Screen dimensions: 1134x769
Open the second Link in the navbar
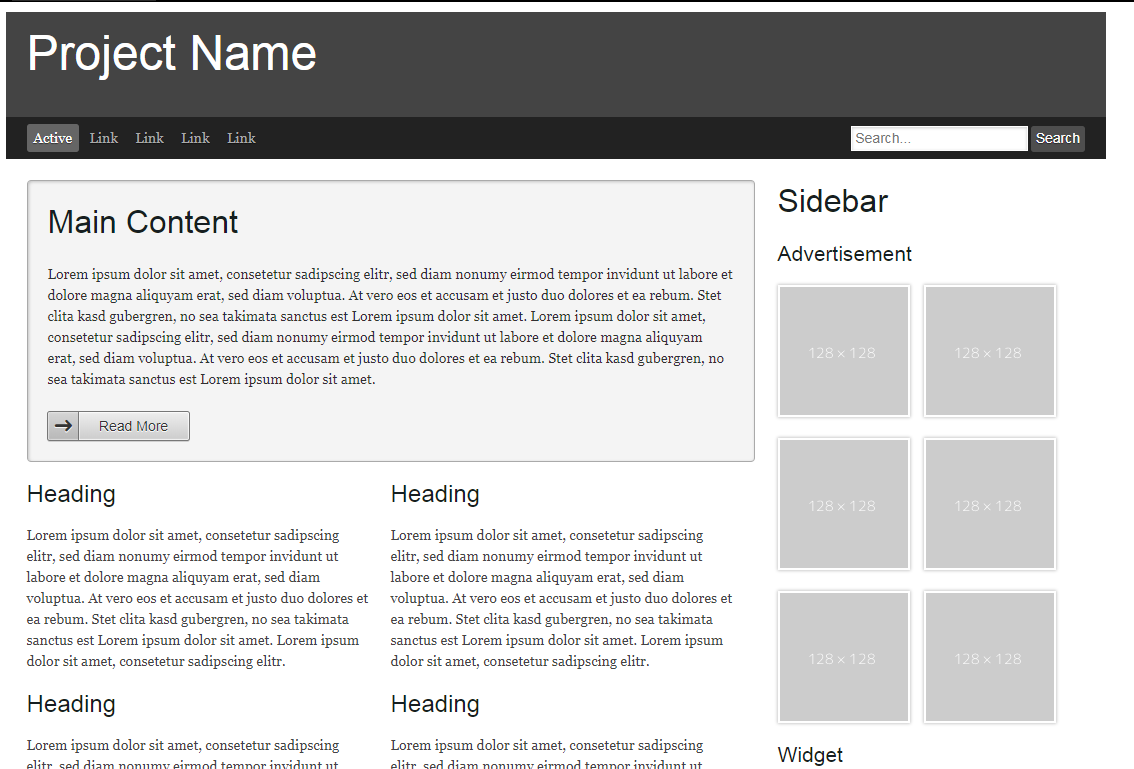(x=150, y=138)
